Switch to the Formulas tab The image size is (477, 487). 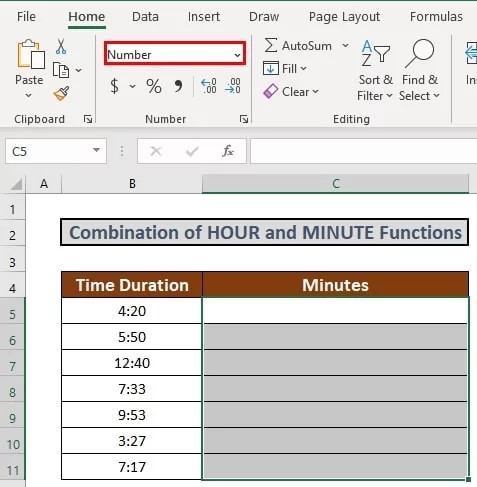pyautogui.click(x=436, y=17)
